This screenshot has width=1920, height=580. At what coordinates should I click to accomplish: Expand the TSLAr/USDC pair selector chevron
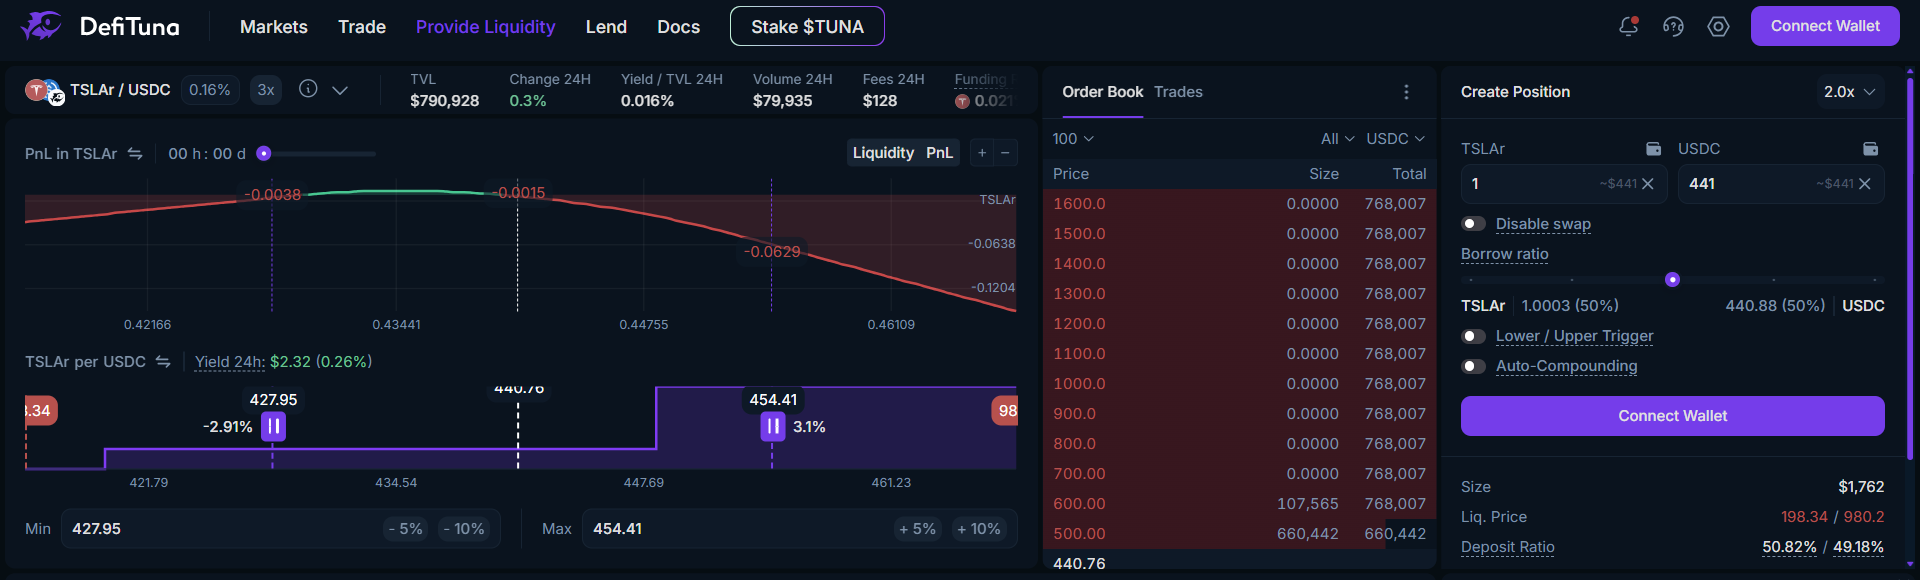tap(340, 89)
